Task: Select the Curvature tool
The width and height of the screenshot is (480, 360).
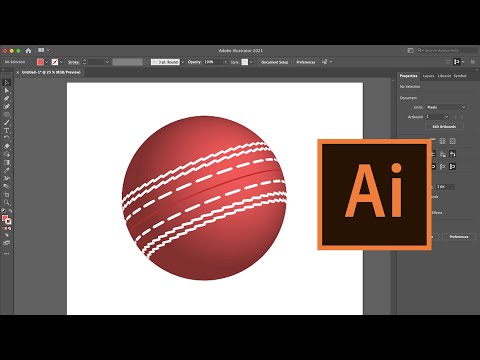Action: (7, 106)
